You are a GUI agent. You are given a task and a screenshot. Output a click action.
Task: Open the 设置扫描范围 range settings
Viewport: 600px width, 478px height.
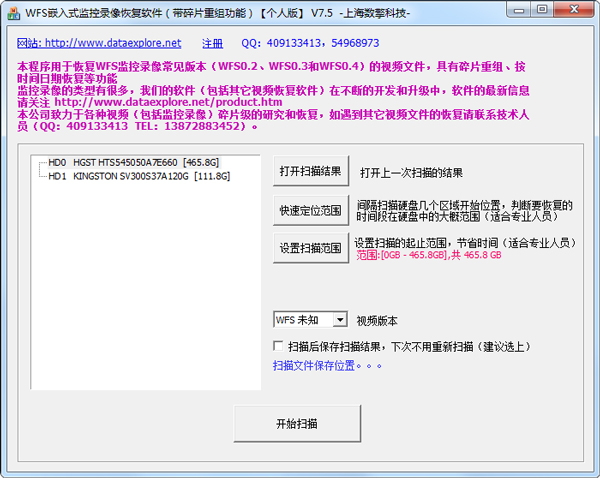coord(309,248)
